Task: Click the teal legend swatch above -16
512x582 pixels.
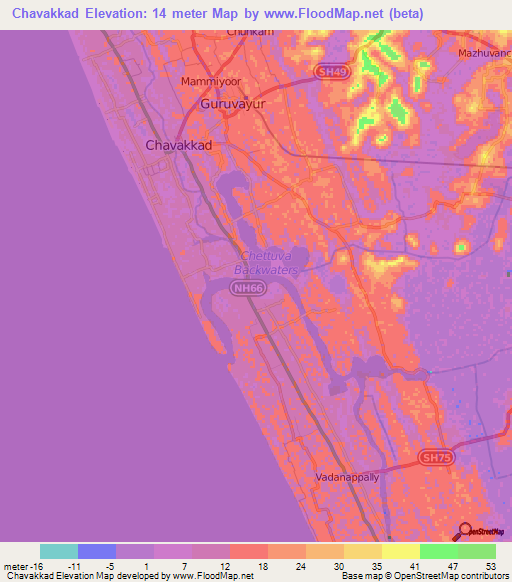Action: coord(59,552)
